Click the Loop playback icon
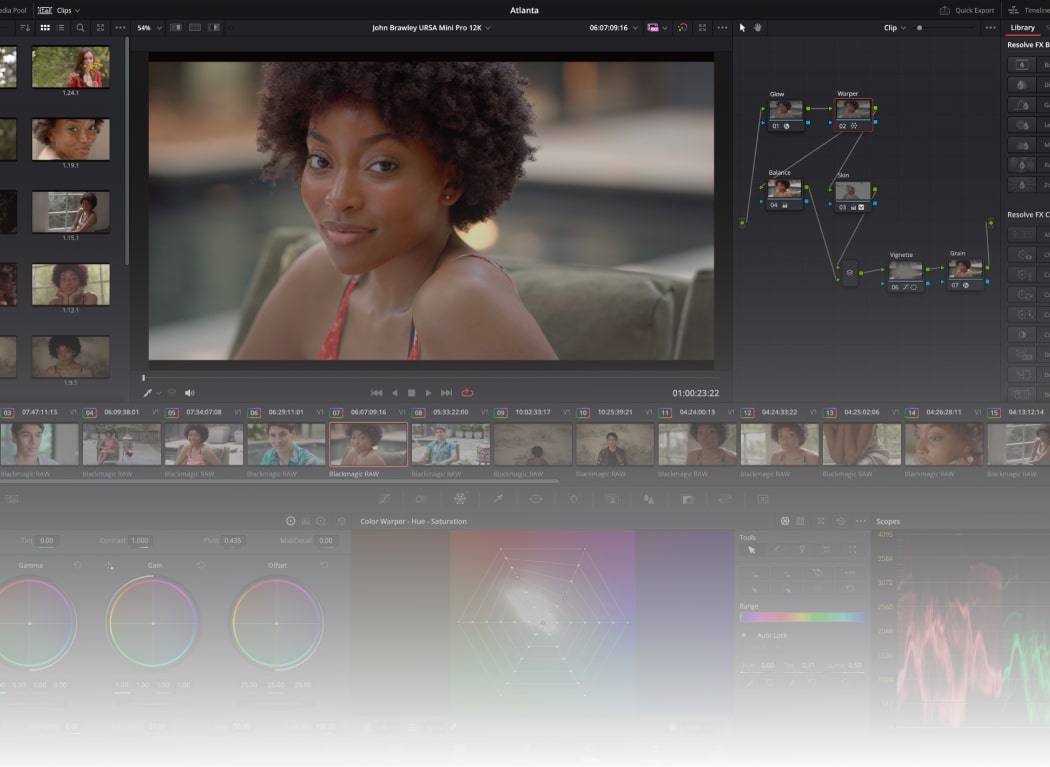Image resolution: width=1050 pixels, height=767 pixels. point(467,393)
